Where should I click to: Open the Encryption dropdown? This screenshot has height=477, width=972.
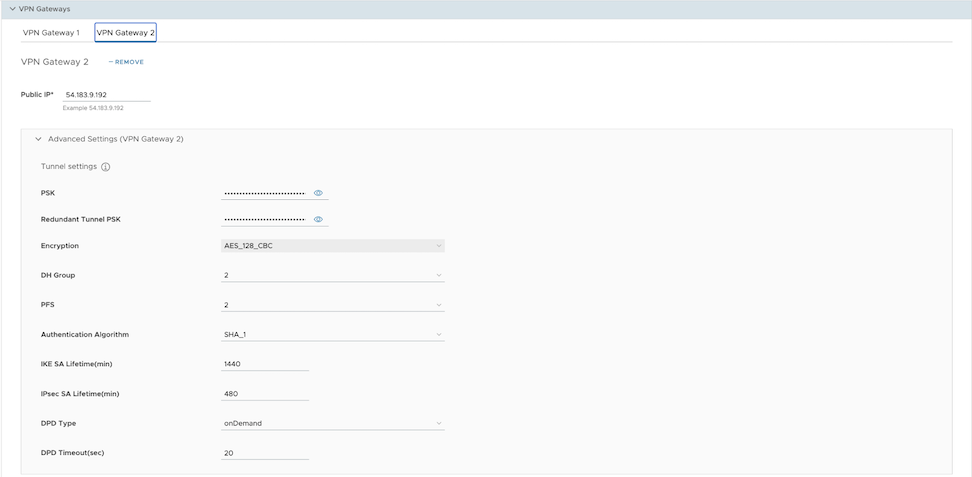tap(332, 246)
